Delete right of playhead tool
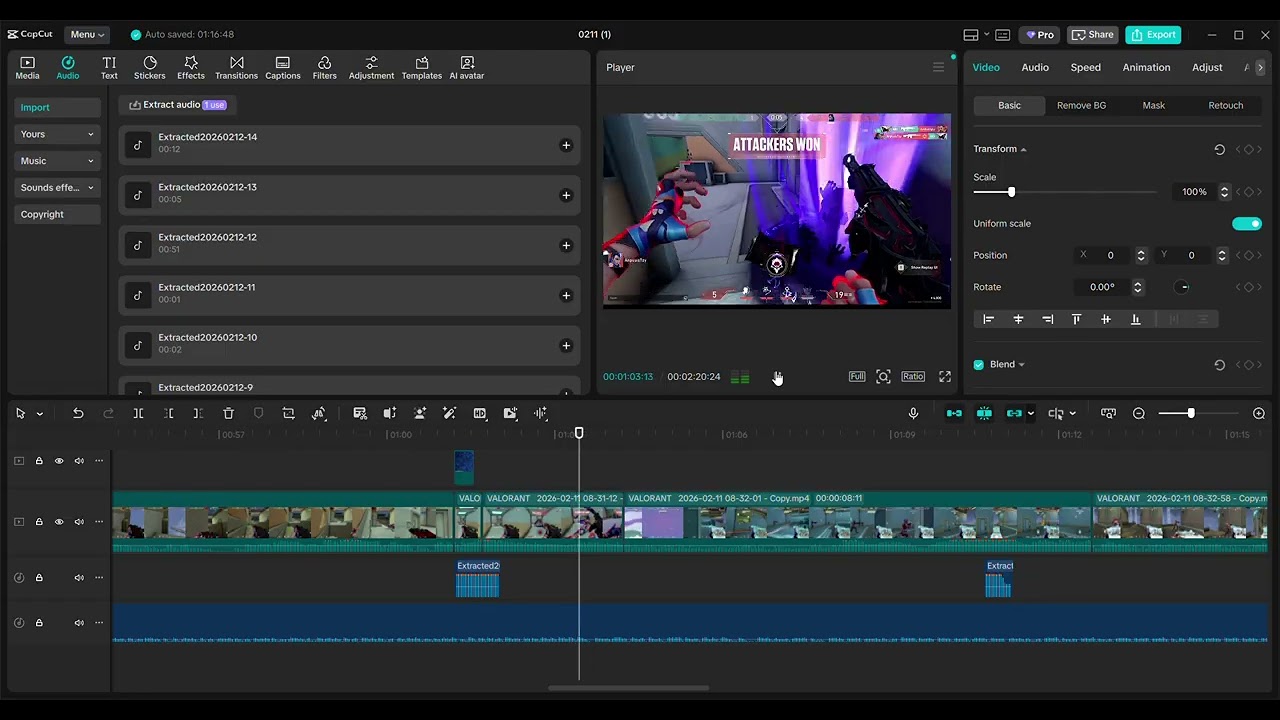Screen dimensions: 1280x720 198,413
